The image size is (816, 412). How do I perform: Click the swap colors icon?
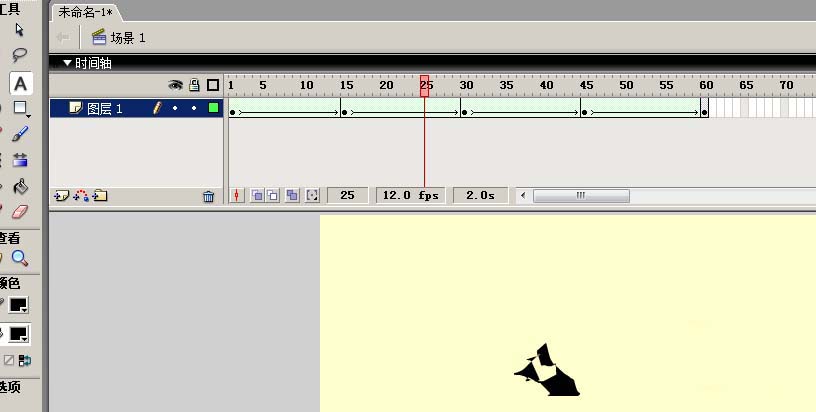(24, 360)
